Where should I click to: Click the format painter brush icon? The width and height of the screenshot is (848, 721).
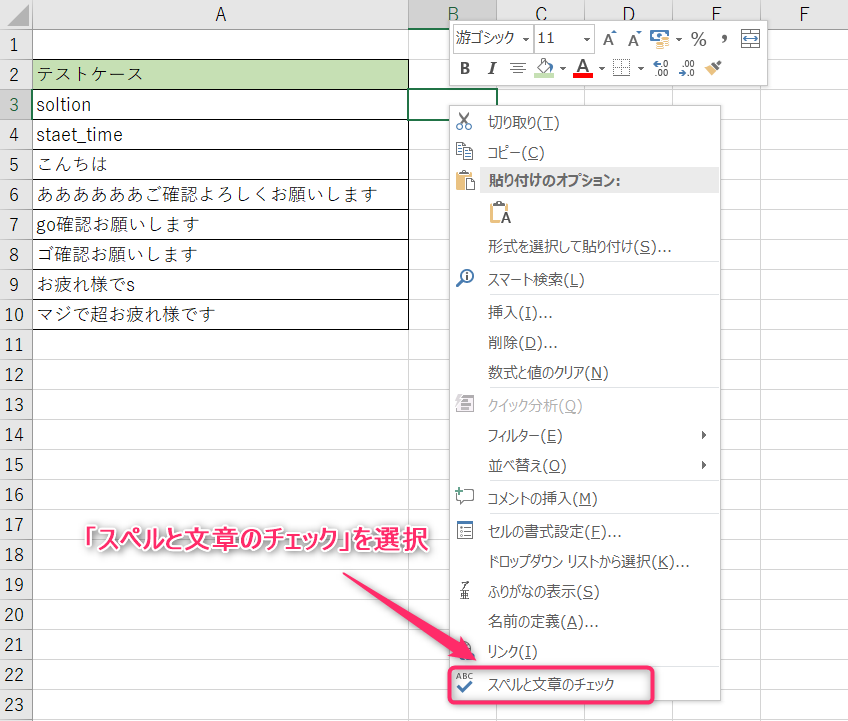pos(713,68)
